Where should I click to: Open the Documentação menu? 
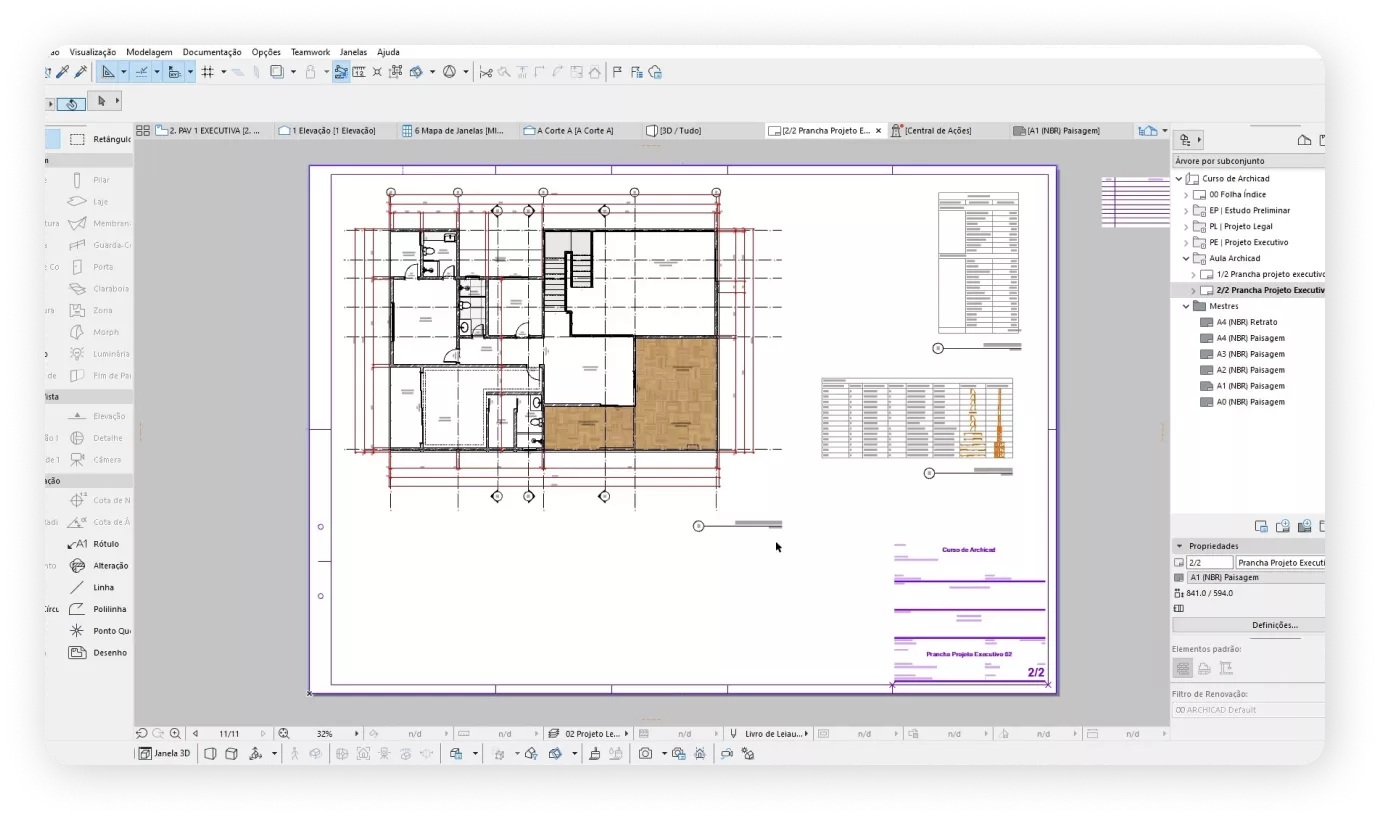point(211,52)
